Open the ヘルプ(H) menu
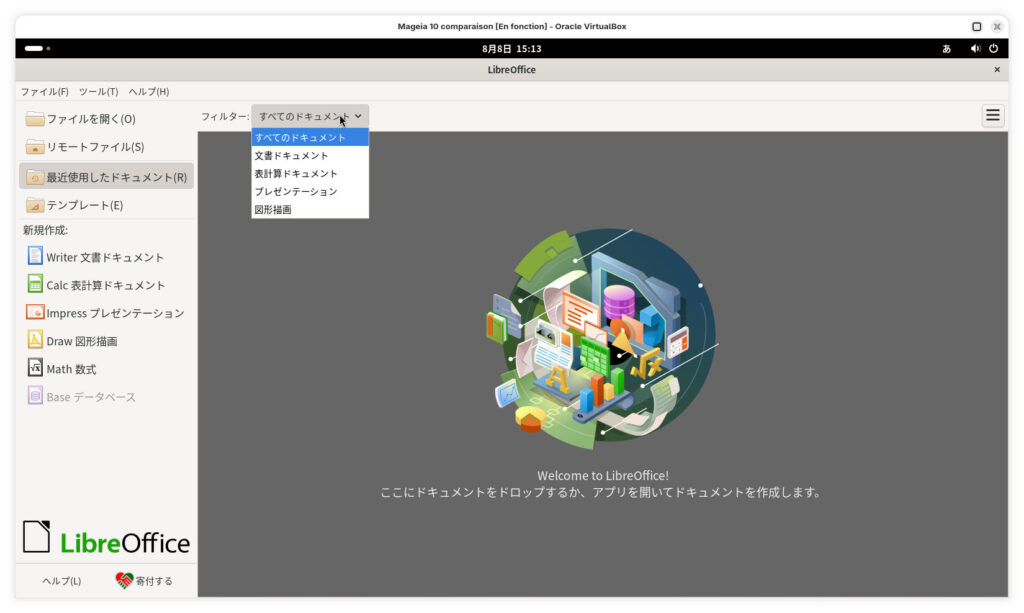 149,91
